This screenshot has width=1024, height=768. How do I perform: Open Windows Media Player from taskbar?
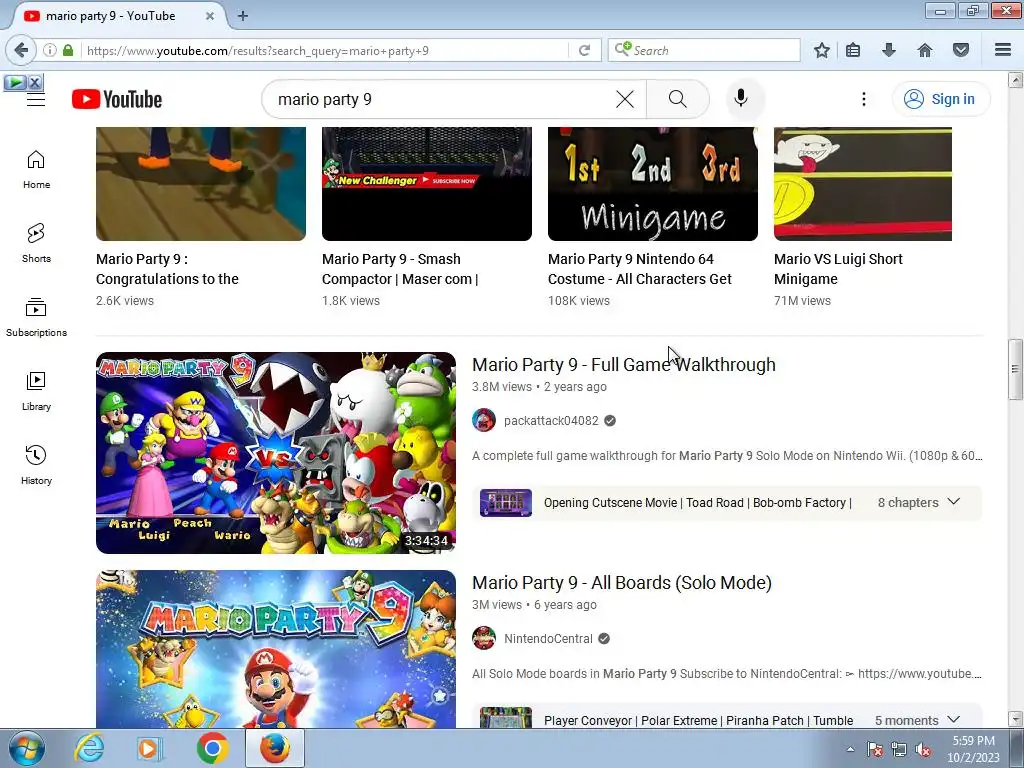(x=149, y=748)
